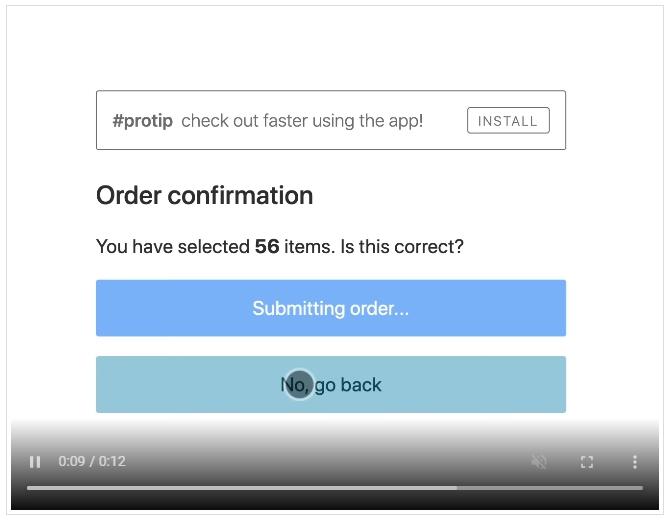The image size is (665, 521).
Task: Click the #protip hashtag text
Action: (x=142, y=121)
